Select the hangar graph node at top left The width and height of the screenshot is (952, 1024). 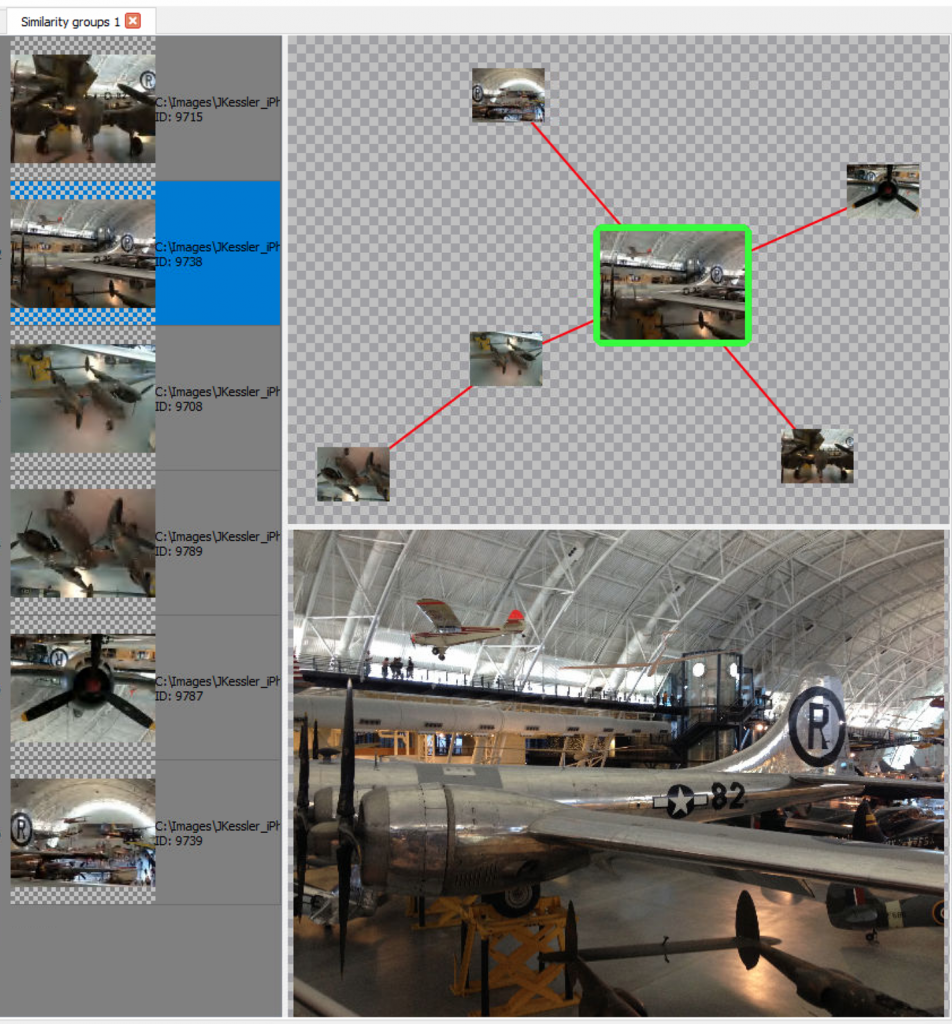click(508, 95)
